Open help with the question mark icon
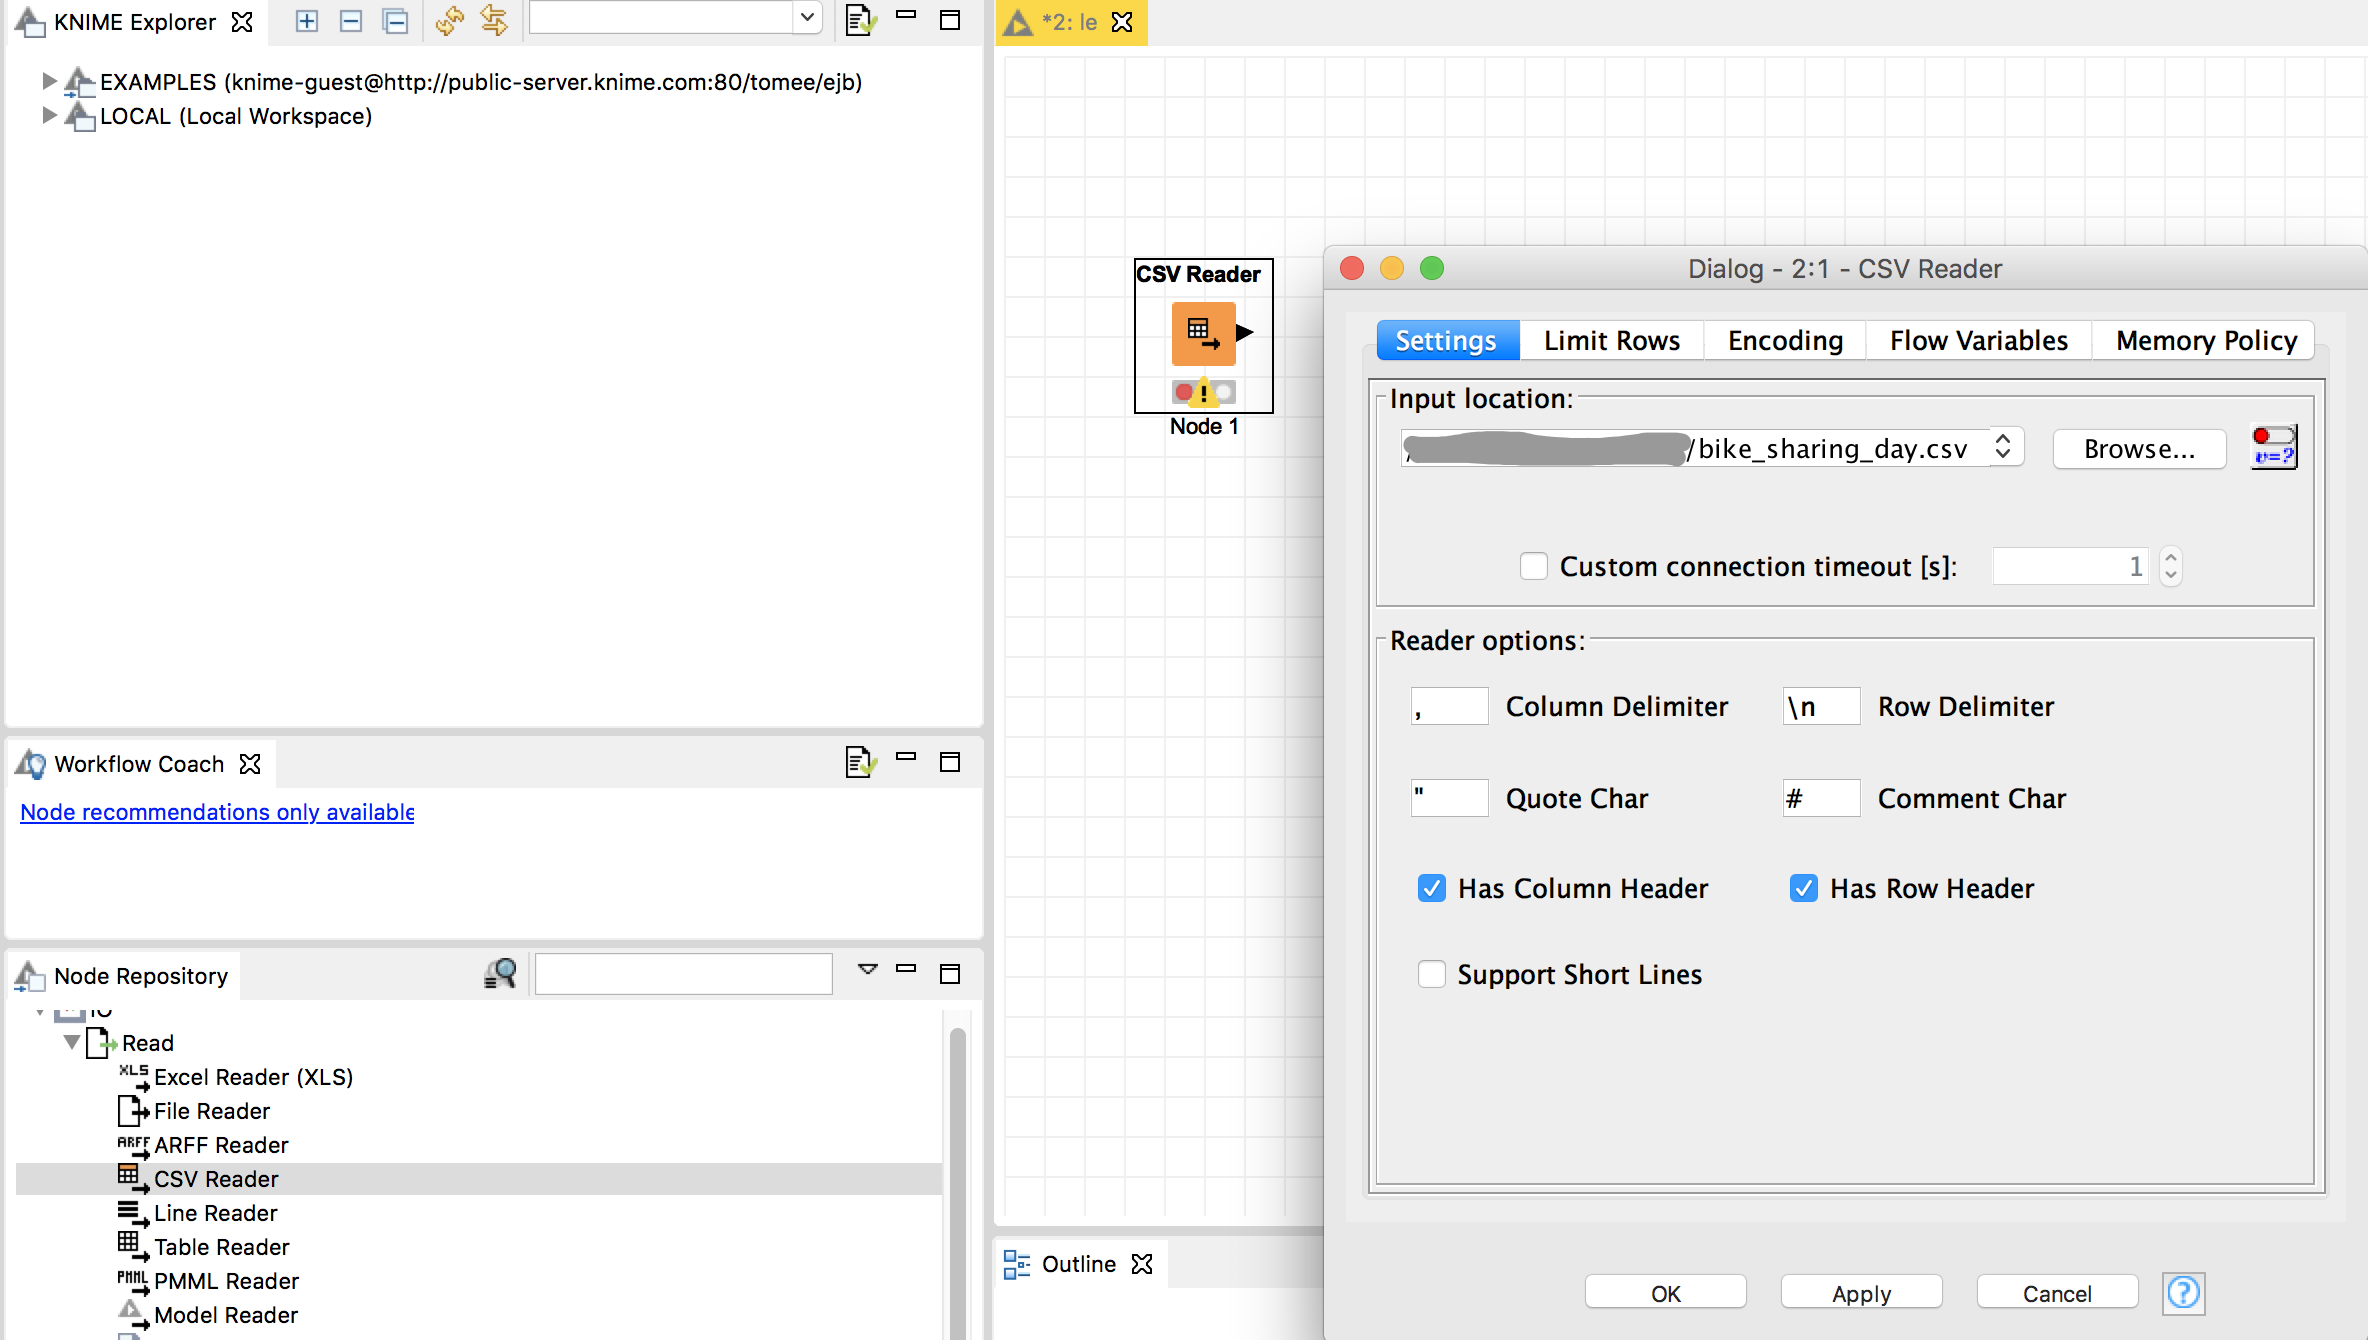Image resolution: width=2368 pixels, height=1340 pixels. 2184,1293
